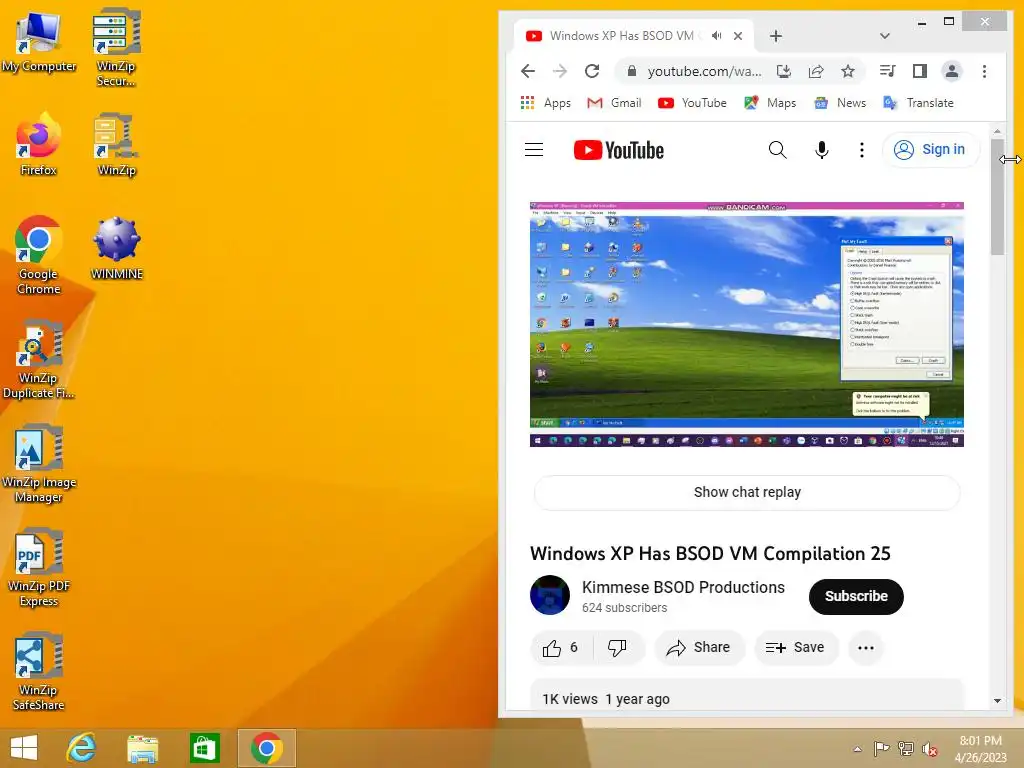Click the YouTube logo
The width and height of the screenshot is (1024, 768).
coord(618,150)
